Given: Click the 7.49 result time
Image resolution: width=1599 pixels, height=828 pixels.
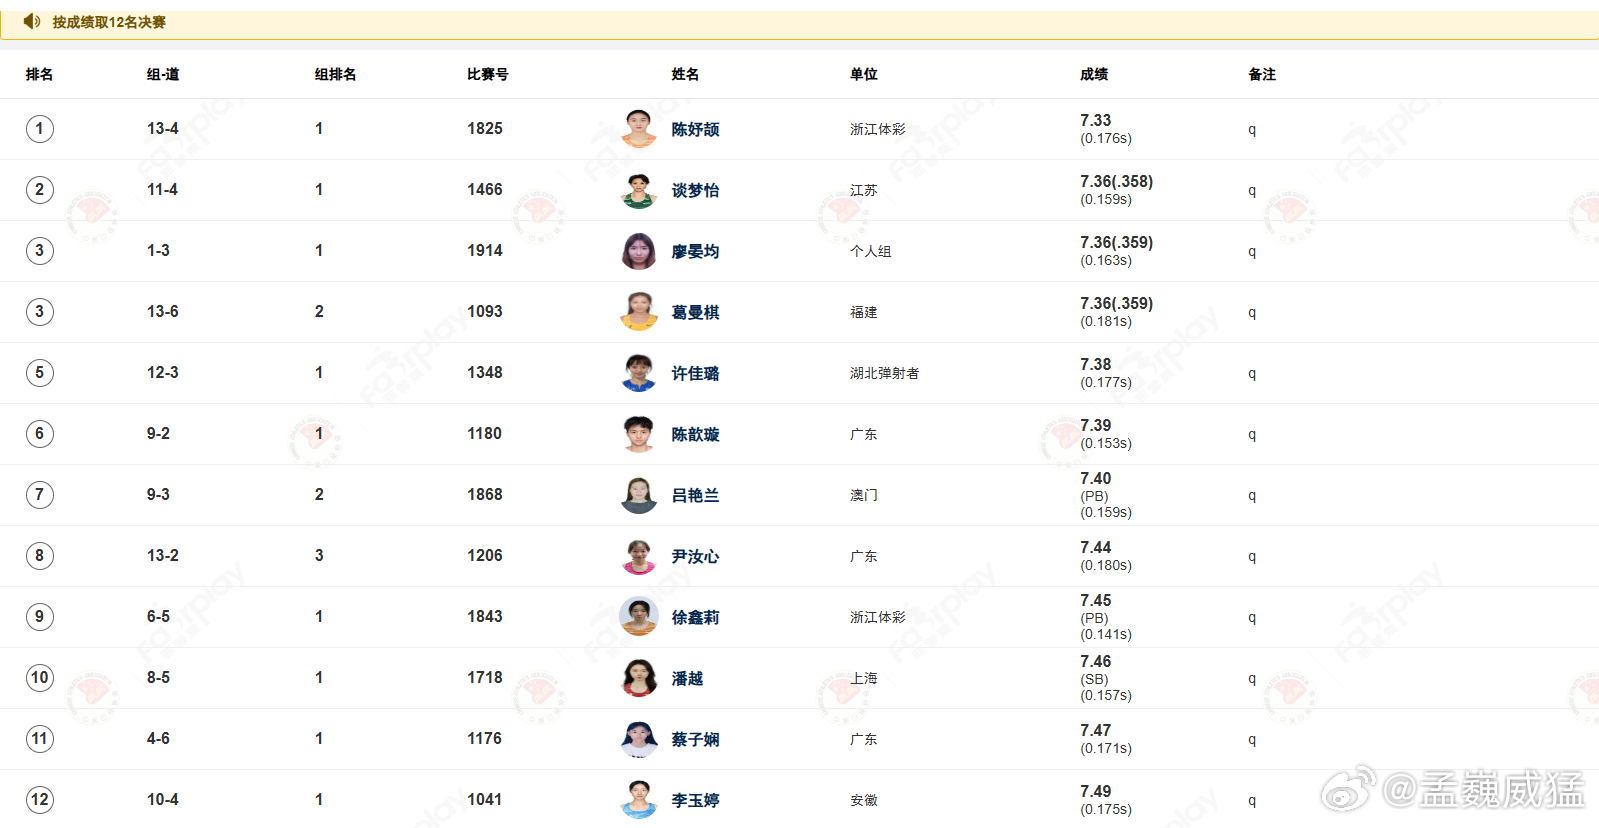Looking at the screenshot, I should [x=1096, y=791].
